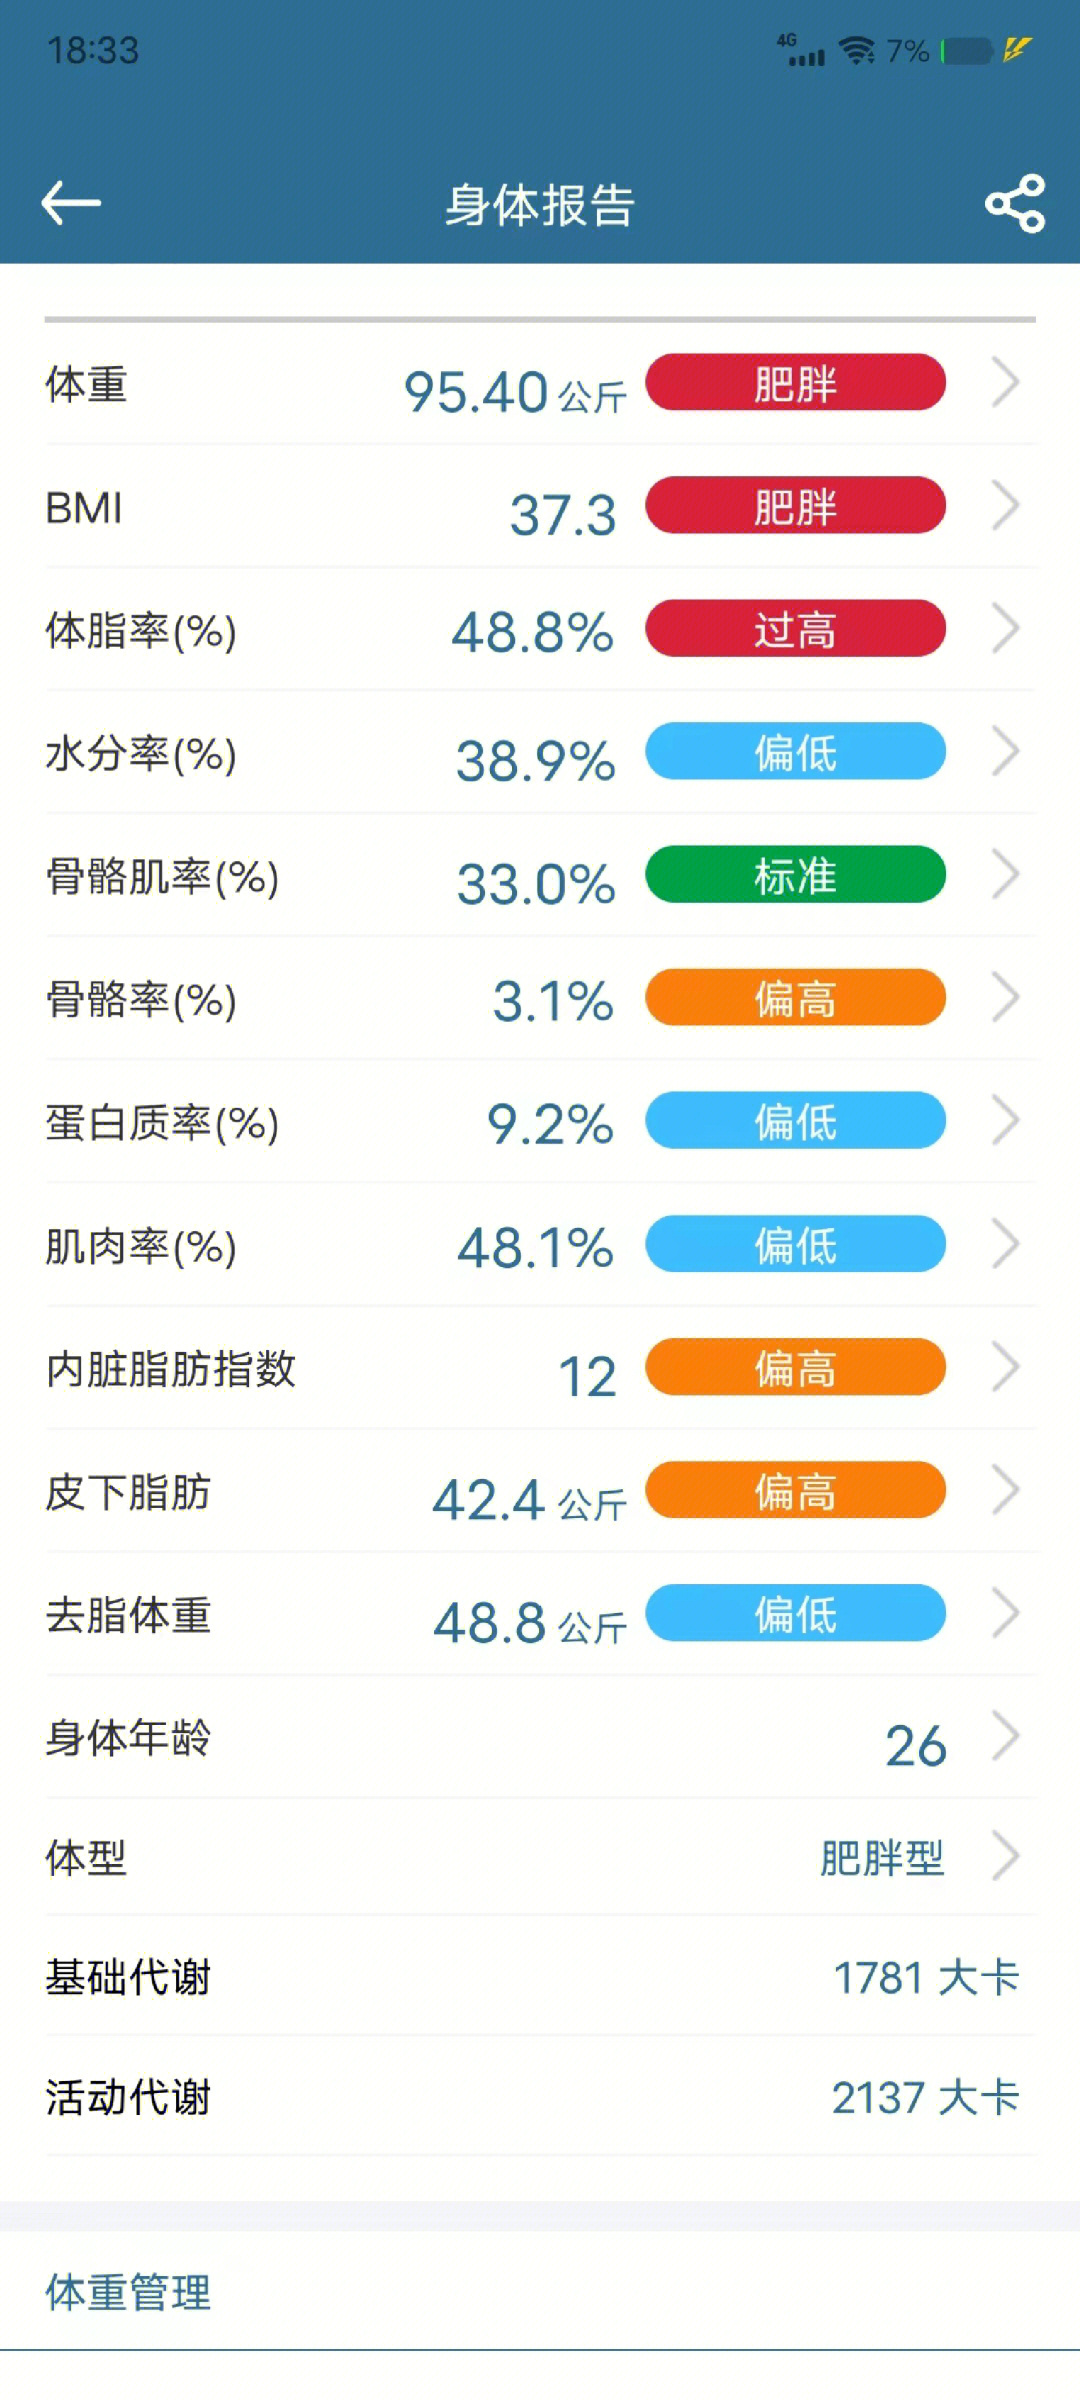
Task: Tap the 肥胖型 body type value
Action: click(882, 1858)
